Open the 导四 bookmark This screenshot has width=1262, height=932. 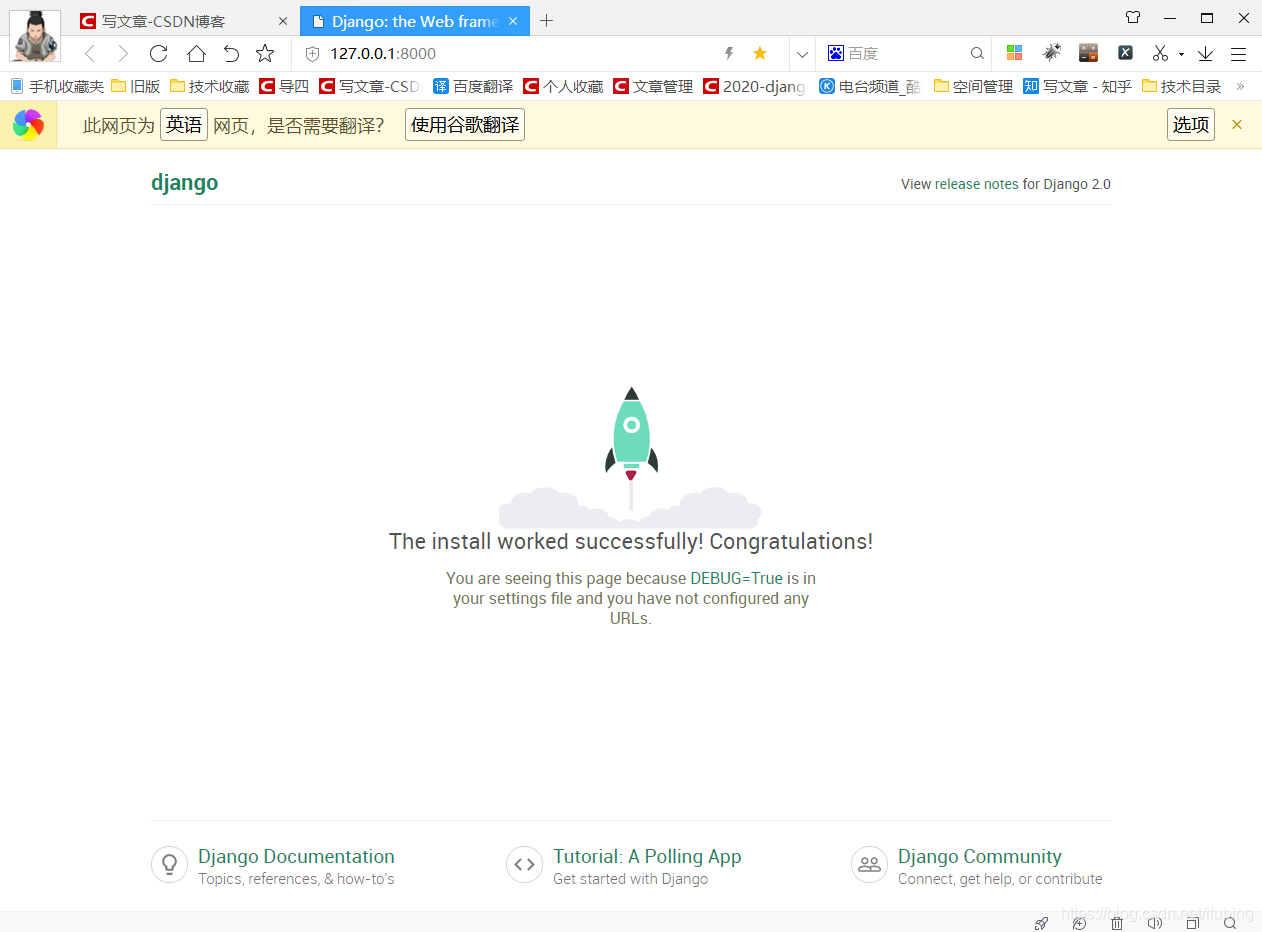click(284, 87)
